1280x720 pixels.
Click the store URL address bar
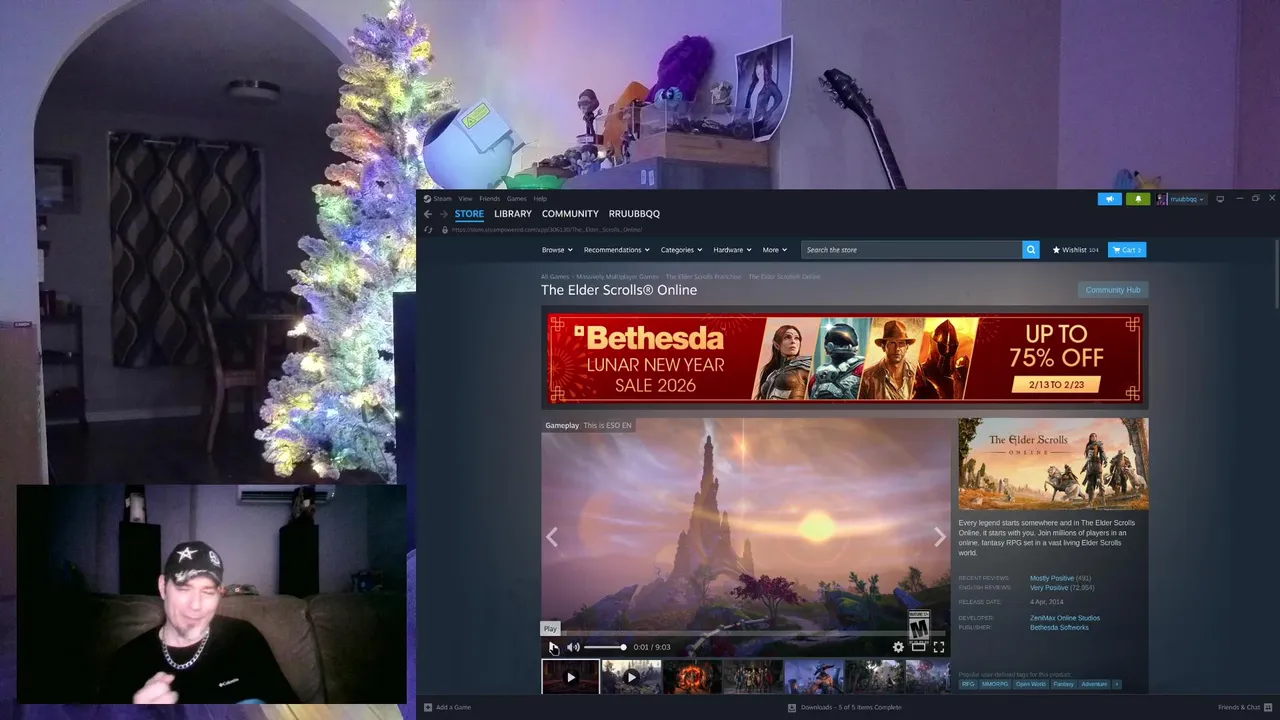point(547,230)
